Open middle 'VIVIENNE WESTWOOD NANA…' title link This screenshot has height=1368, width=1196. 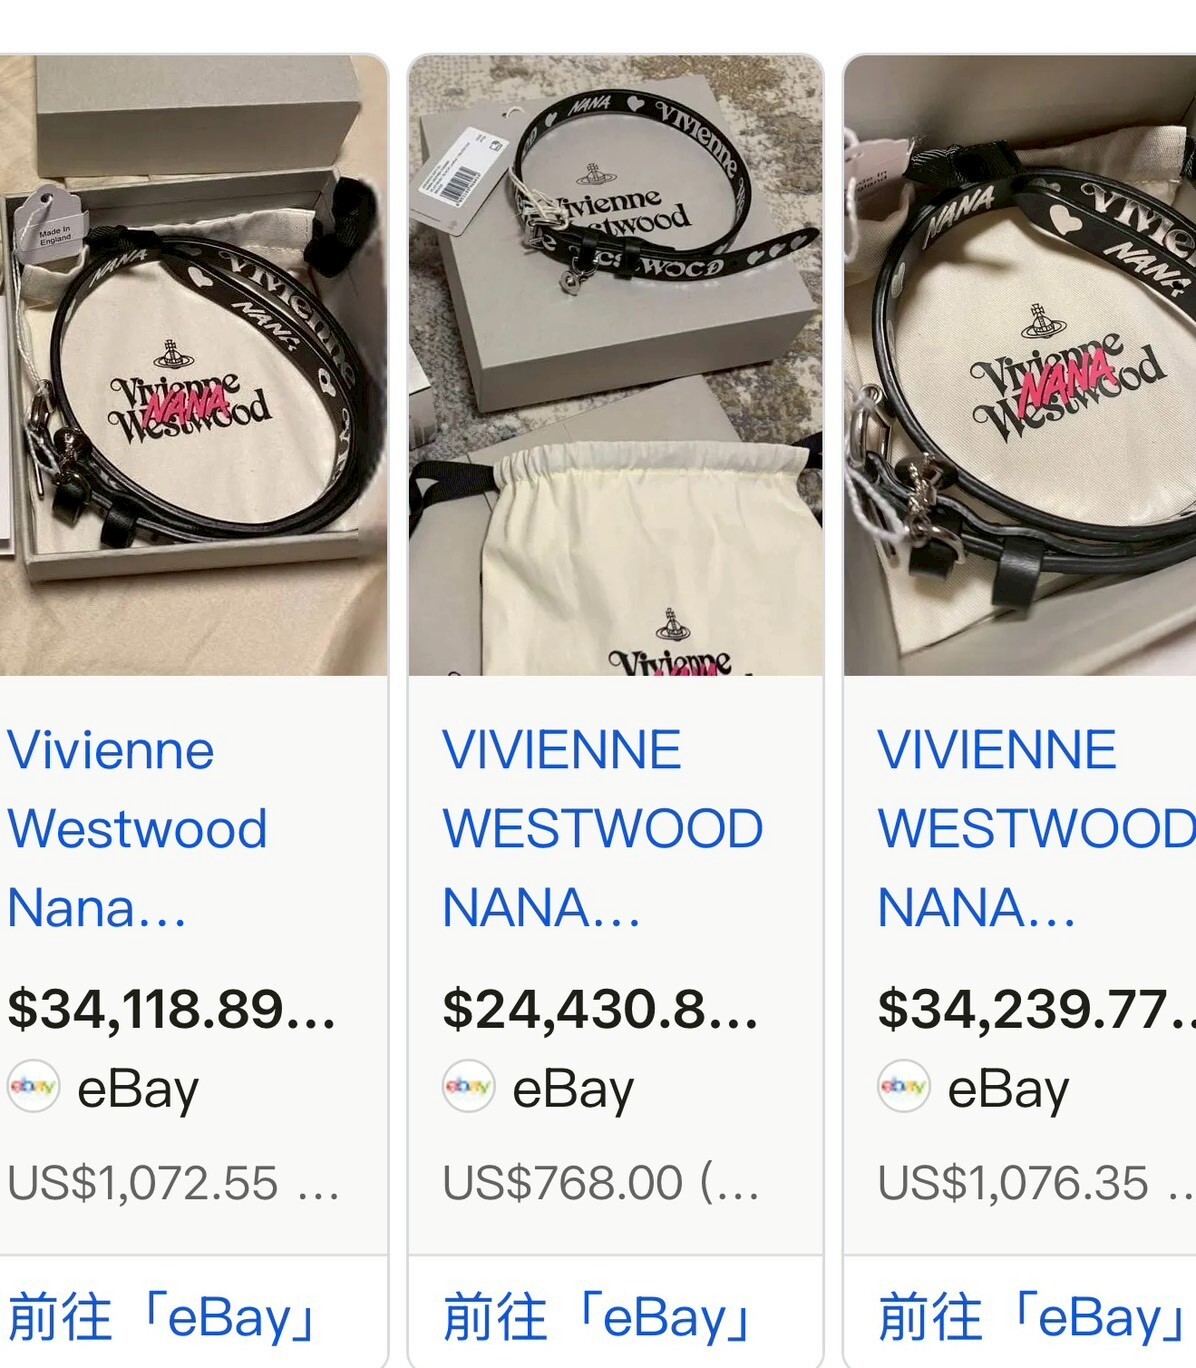coord(603,829)
